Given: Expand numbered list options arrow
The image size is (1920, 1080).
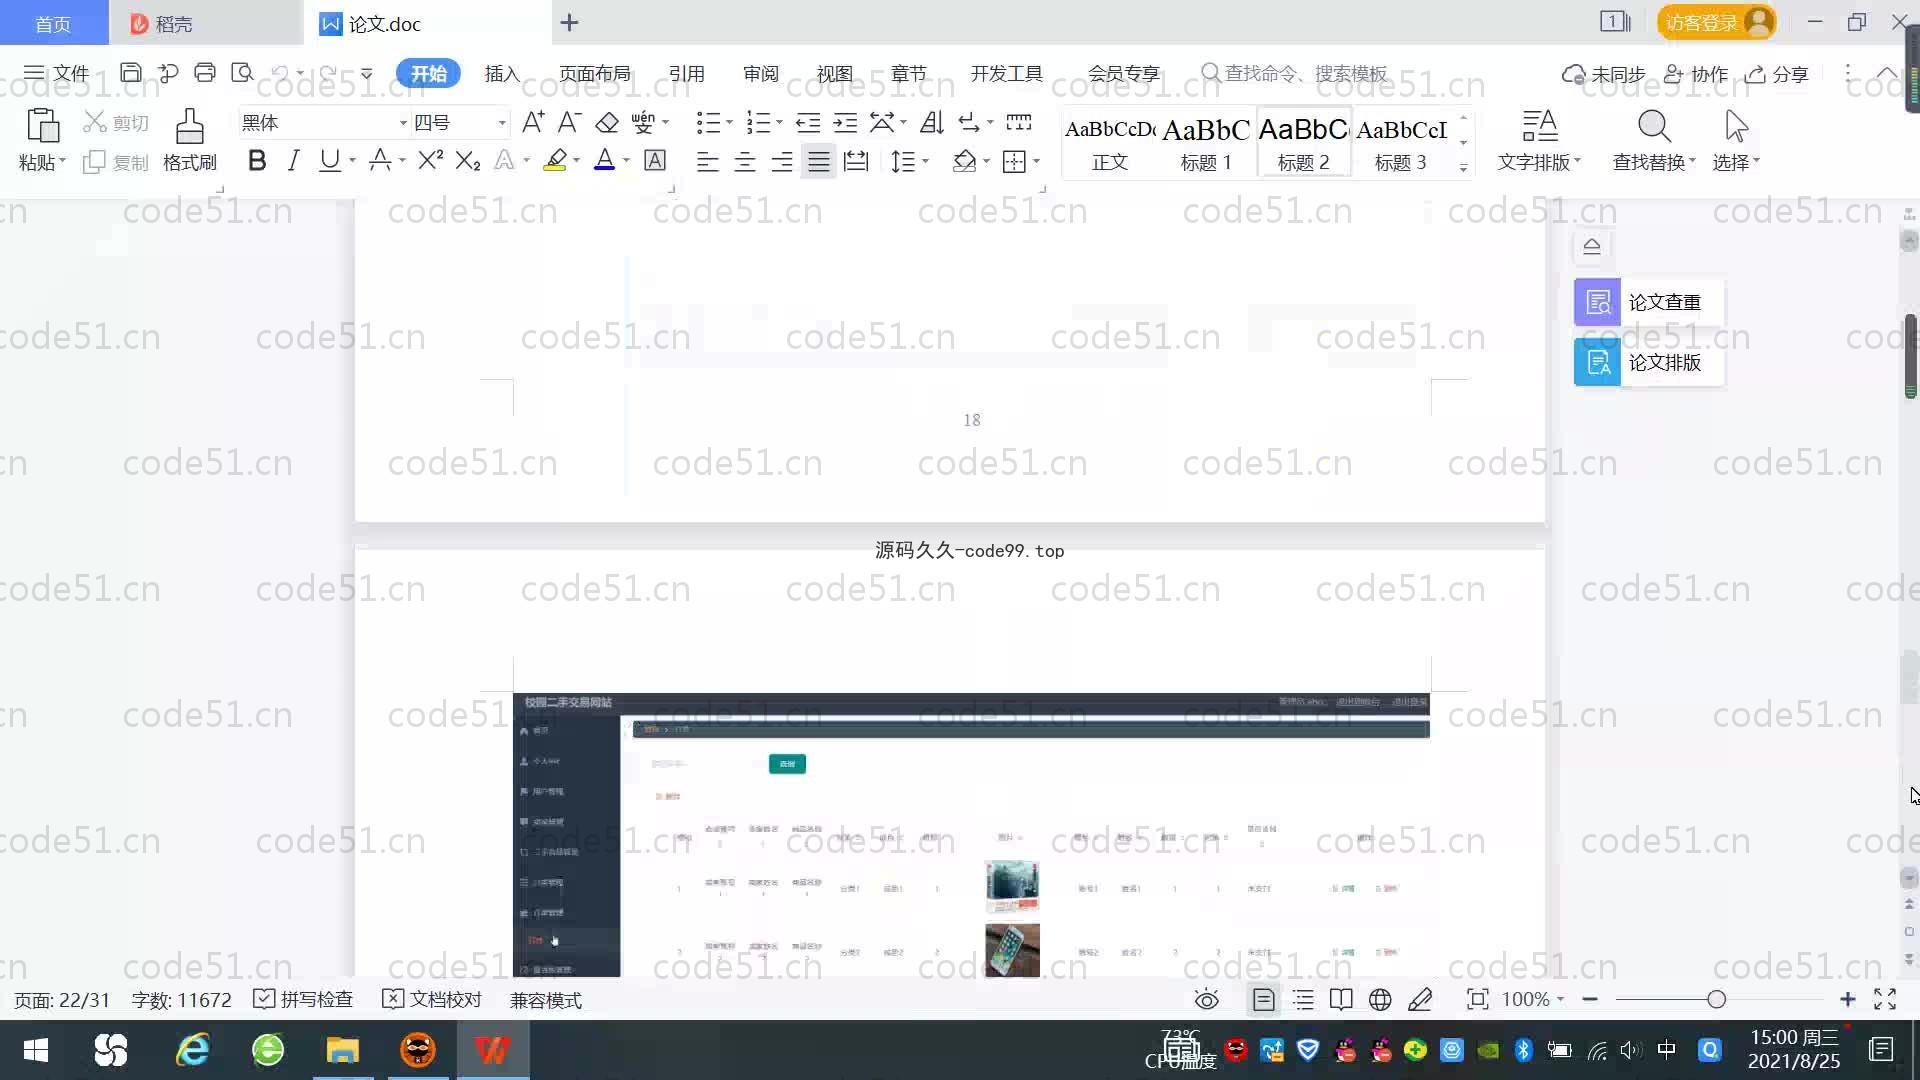Looking at the screenshot, I should (779, 122).
